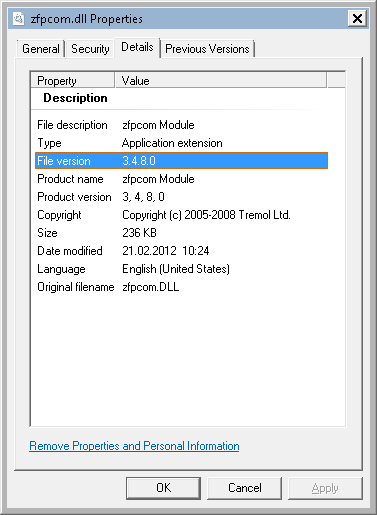Select the Copyright property row
This screenshot has height=515, width=377.
(x=181, y=215)
